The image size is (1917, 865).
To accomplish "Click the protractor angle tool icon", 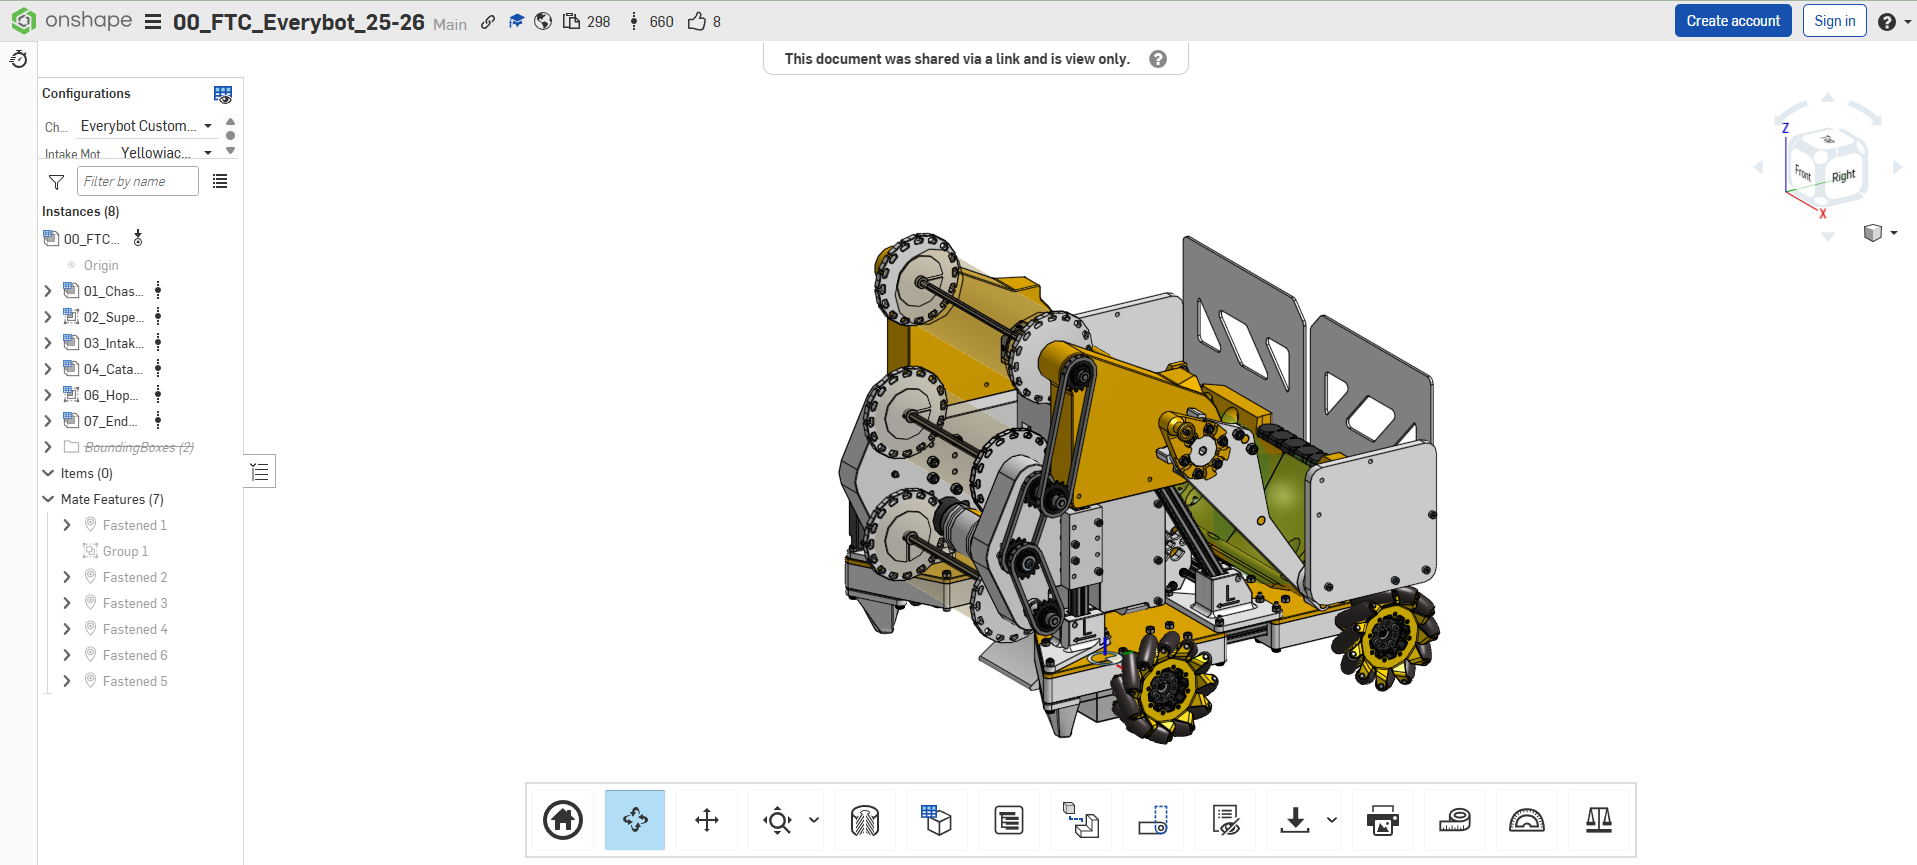I will 1527,821.
